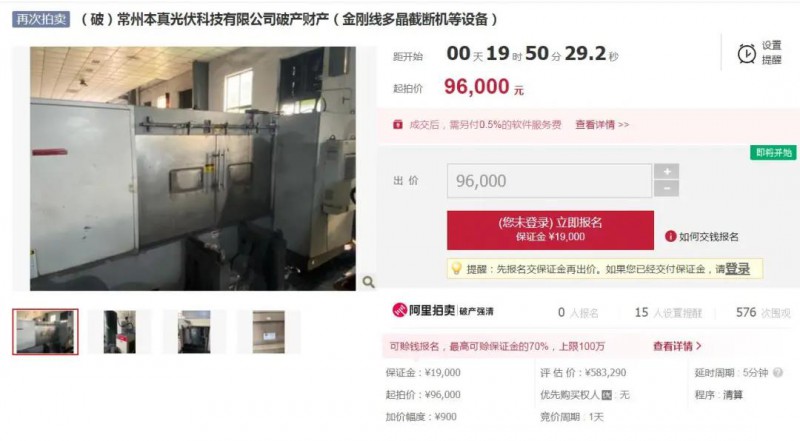
Task: Select the first selected machine thumbnail
Action: (x=45, y=332)
